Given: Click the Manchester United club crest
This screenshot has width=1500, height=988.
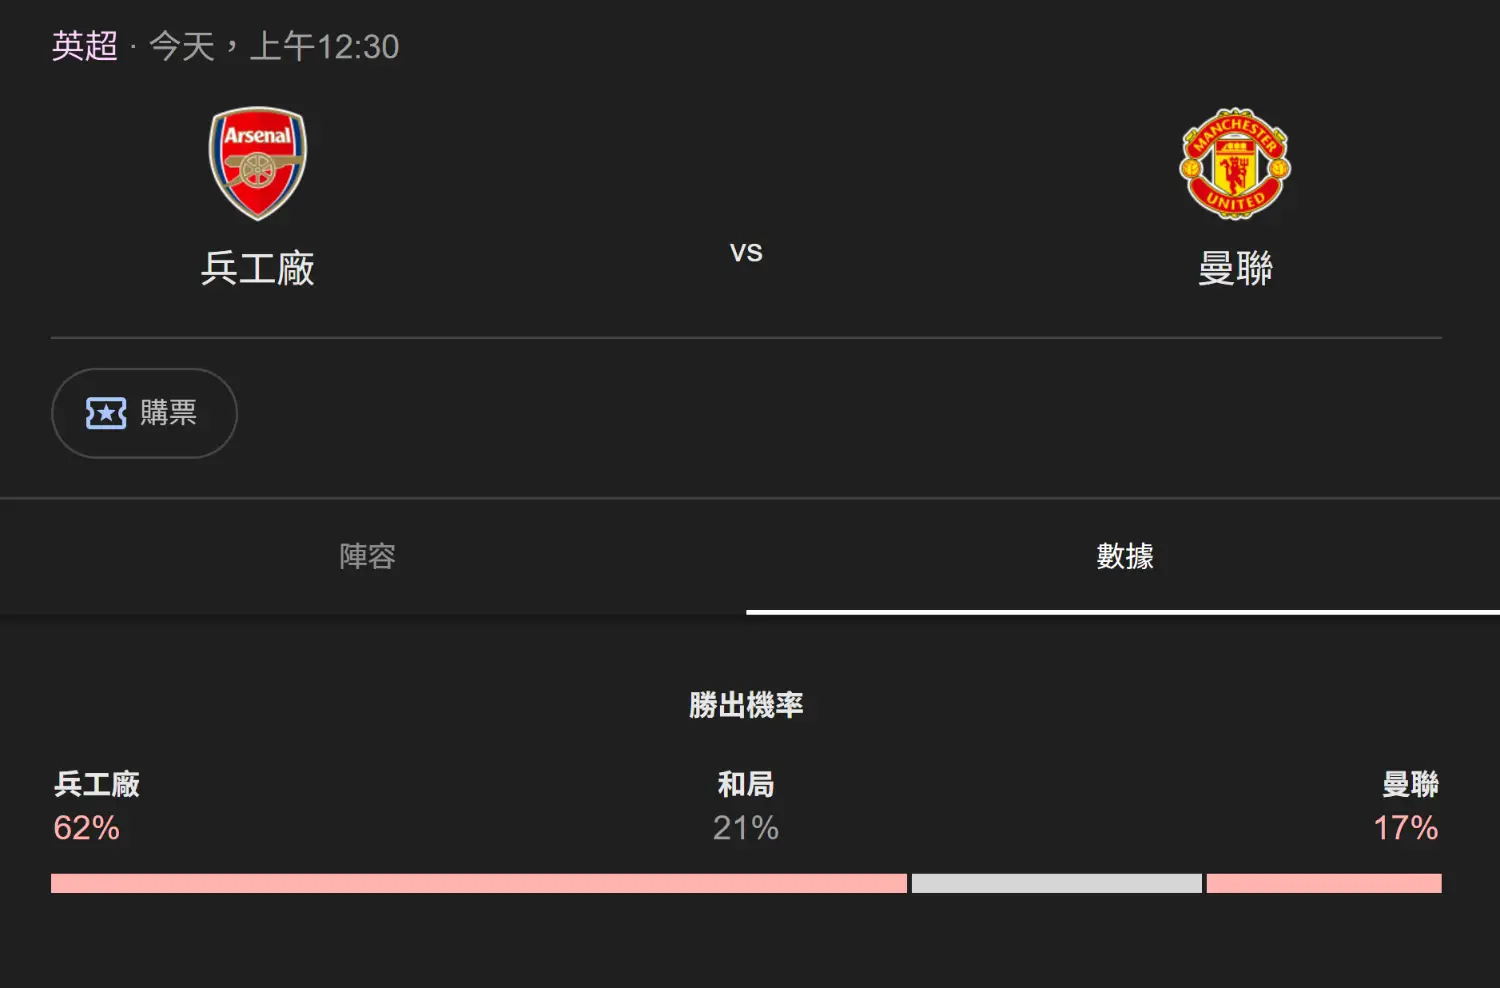Looking at the screenshot, I should click(1235, 164).
